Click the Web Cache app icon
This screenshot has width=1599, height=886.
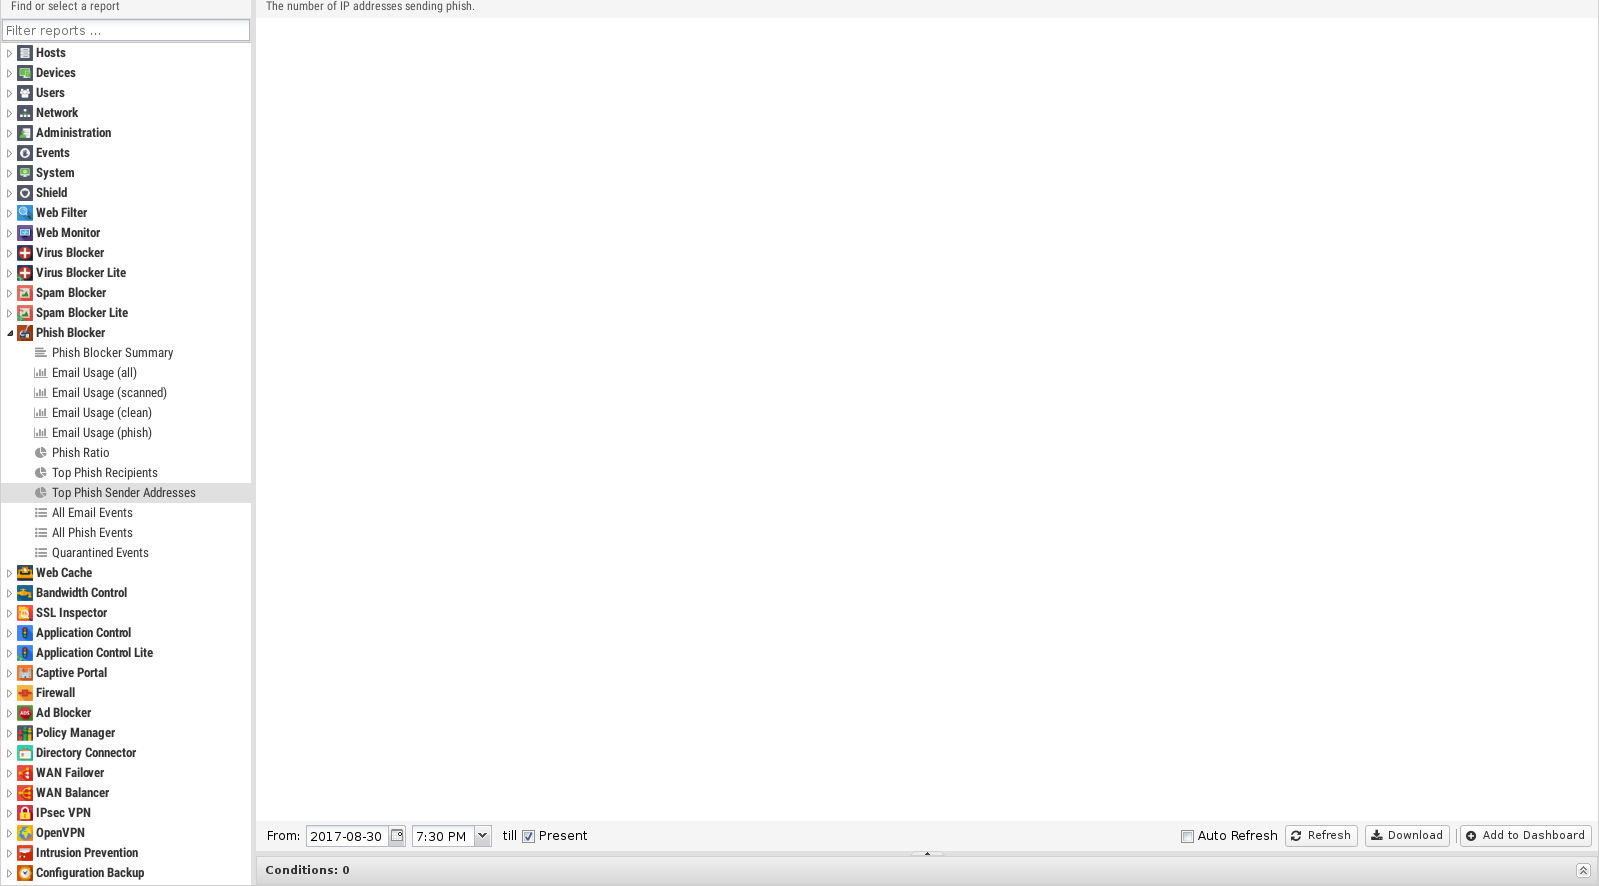(x=25, y=573)
